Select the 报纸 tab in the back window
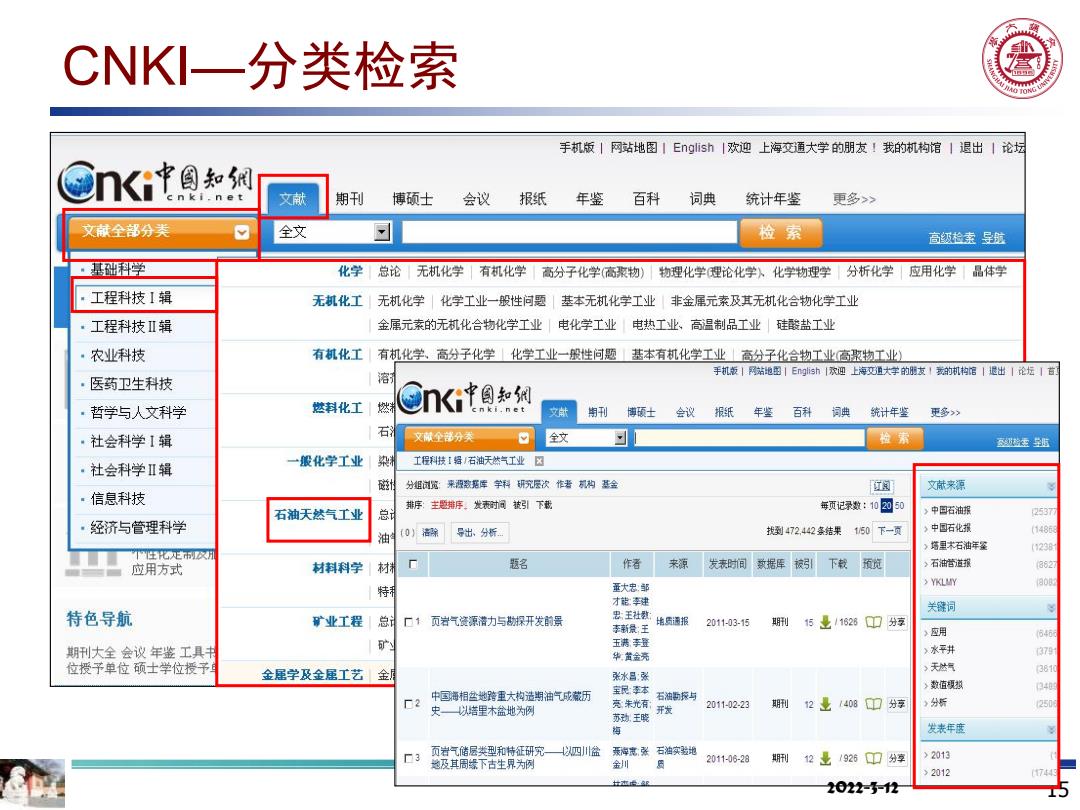This screenshot has height=810, width=1080. point(532,199)
